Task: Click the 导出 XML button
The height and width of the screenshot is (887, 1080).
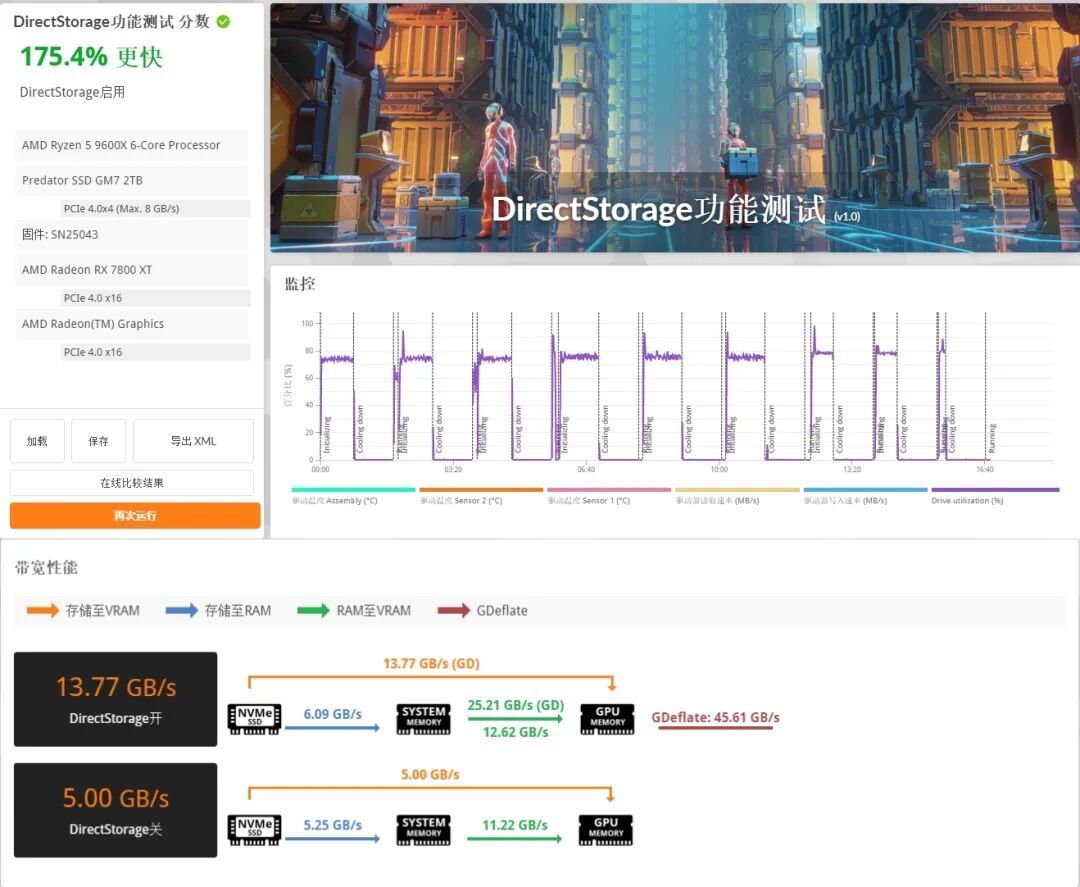Action: tap(194, 441)
